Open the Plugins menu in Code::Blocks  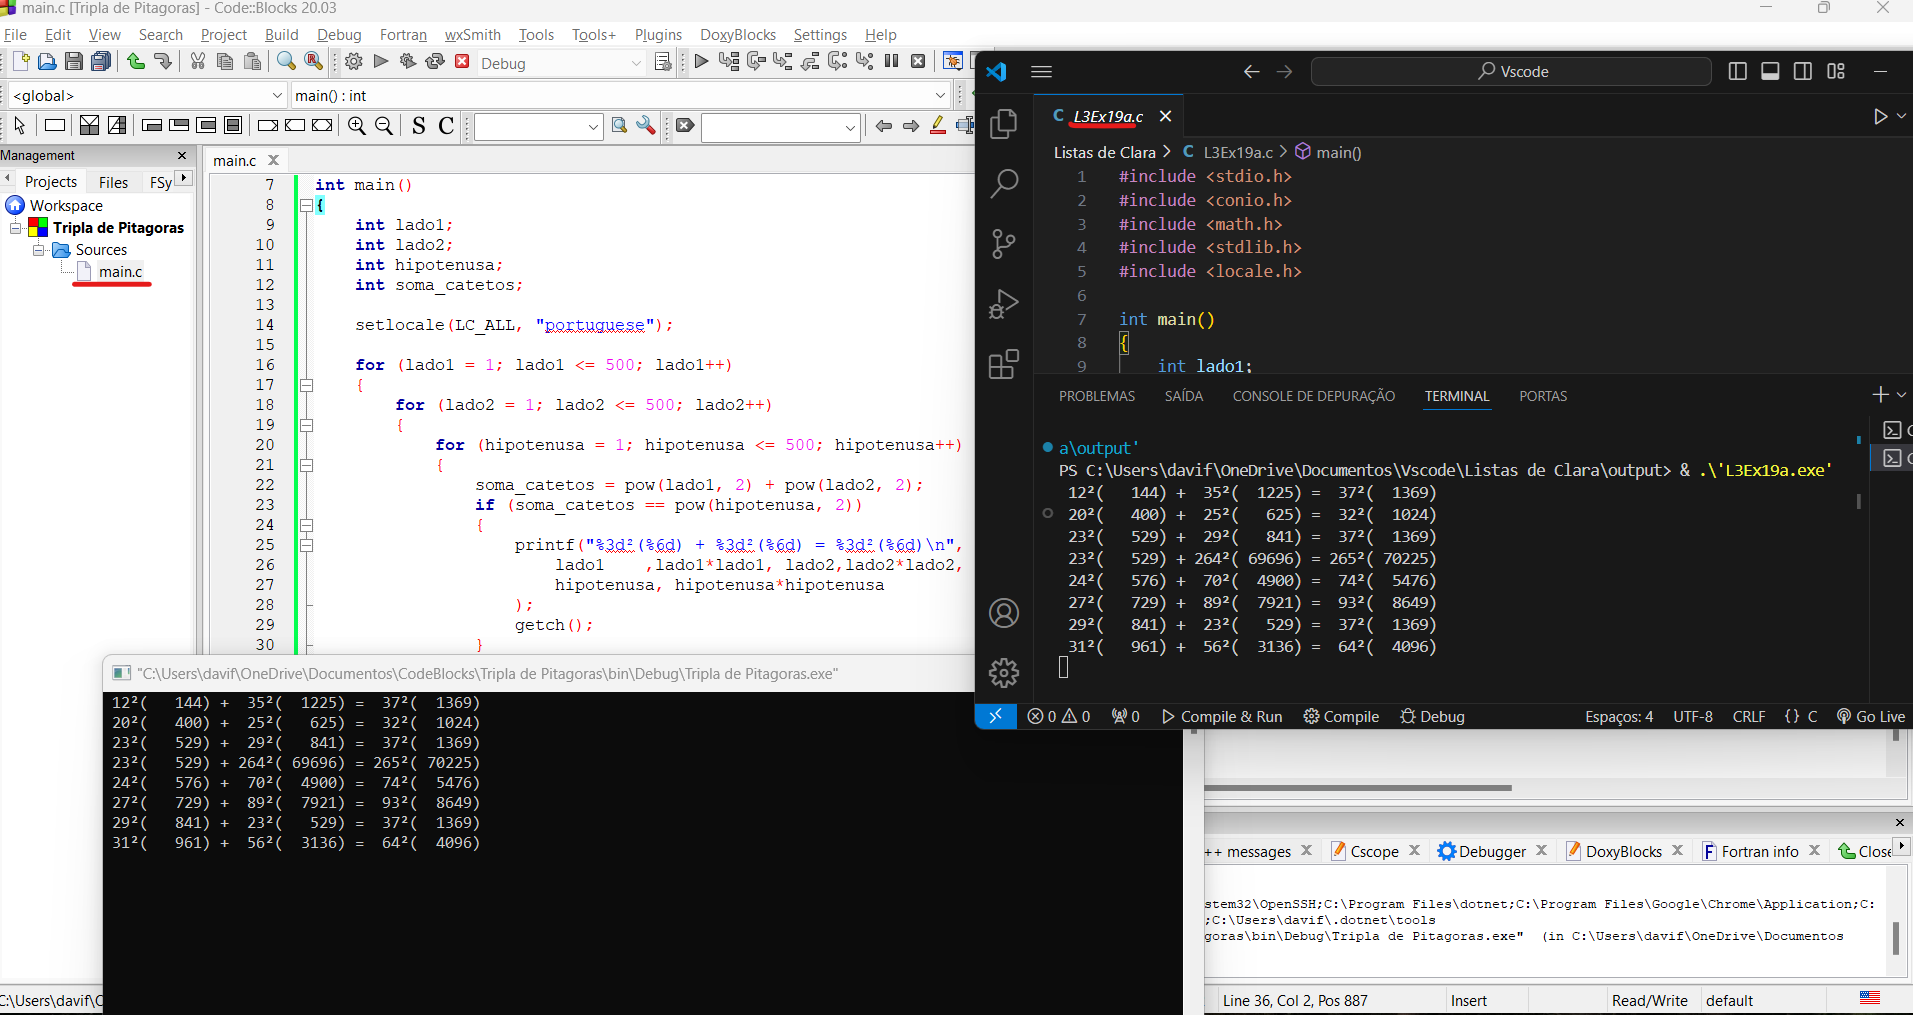pyautogui.click(x=658, y=35)
